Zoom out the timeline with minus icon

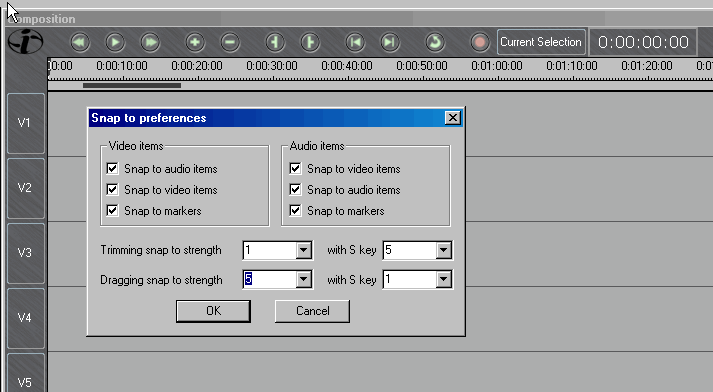(x=230, y=42)
